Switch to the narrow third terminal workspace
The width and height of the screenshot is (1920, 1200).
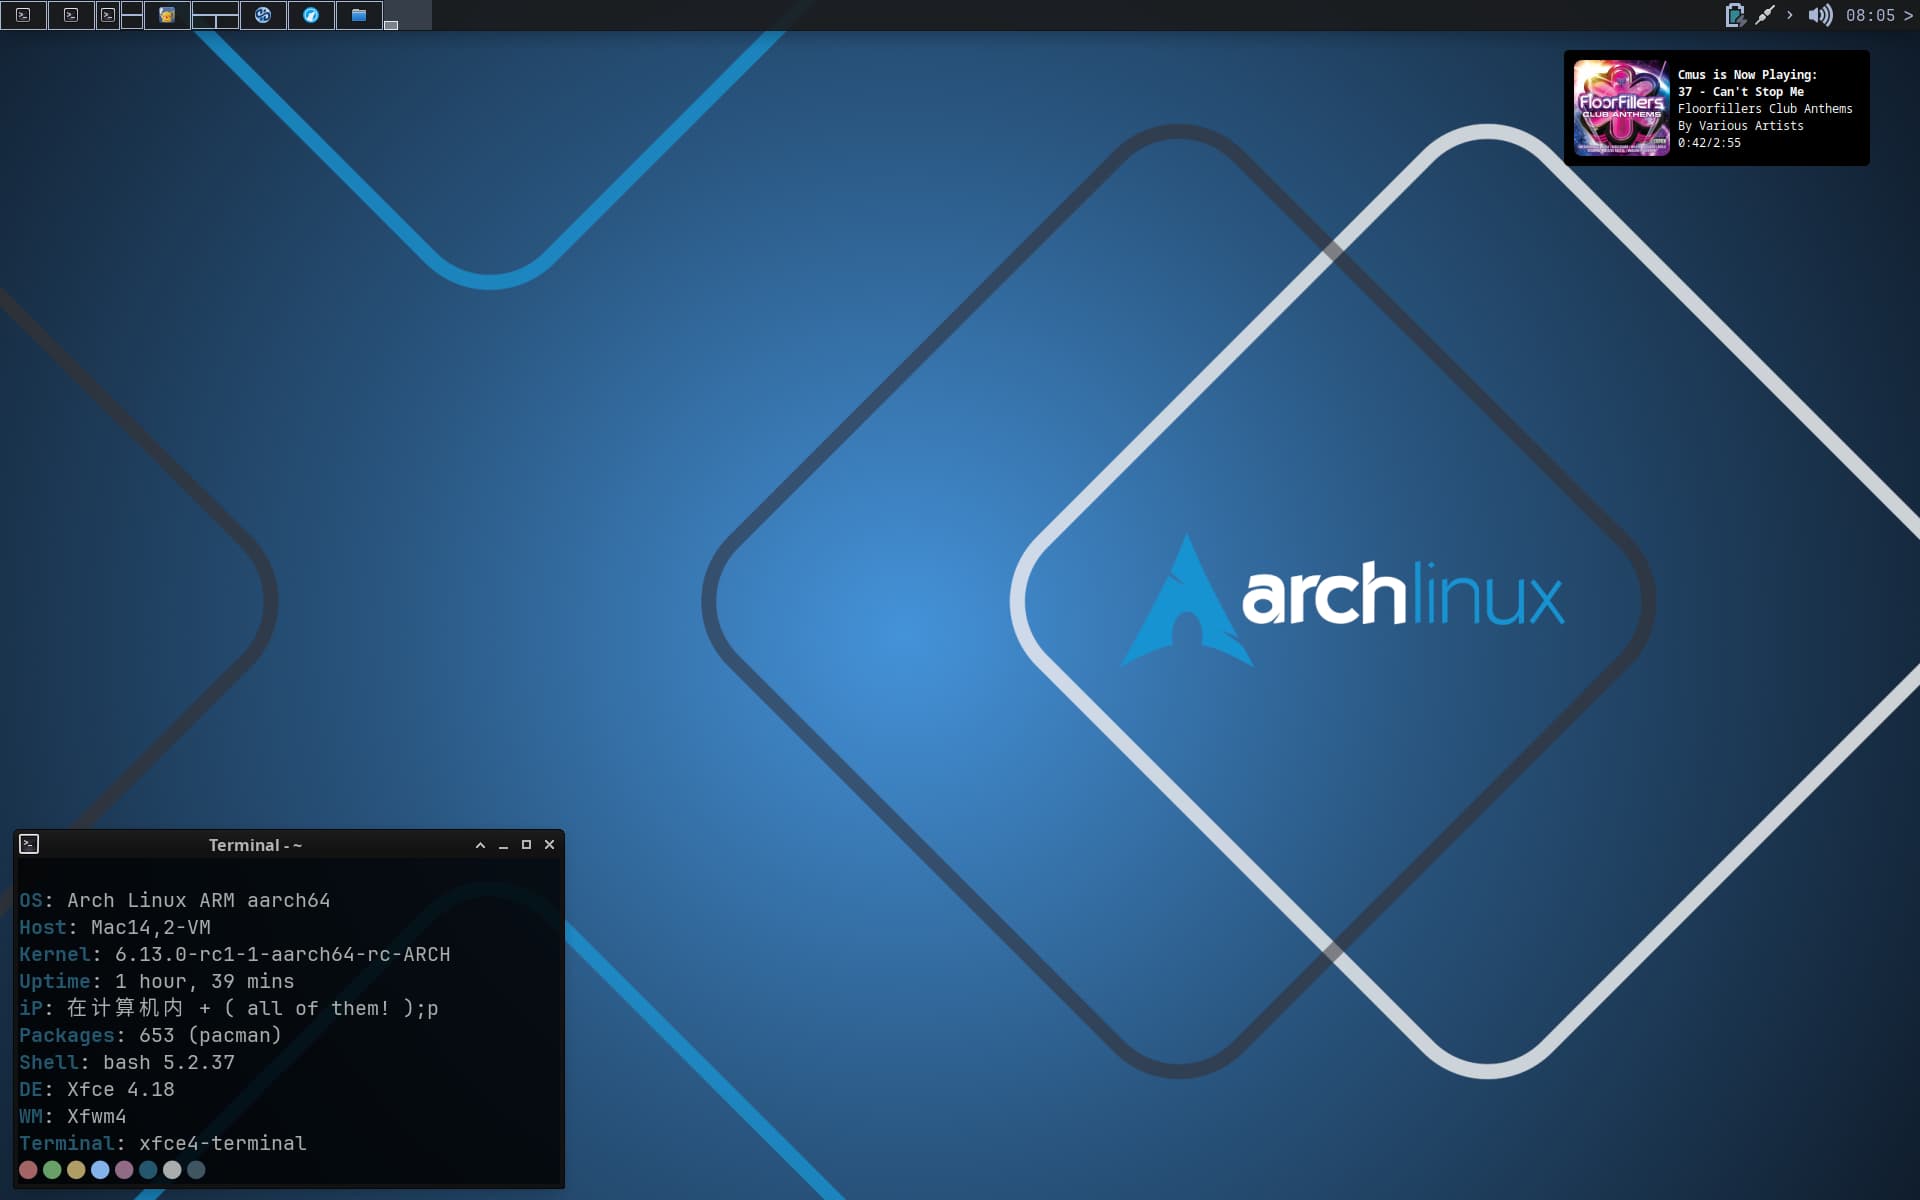[108, 15]
